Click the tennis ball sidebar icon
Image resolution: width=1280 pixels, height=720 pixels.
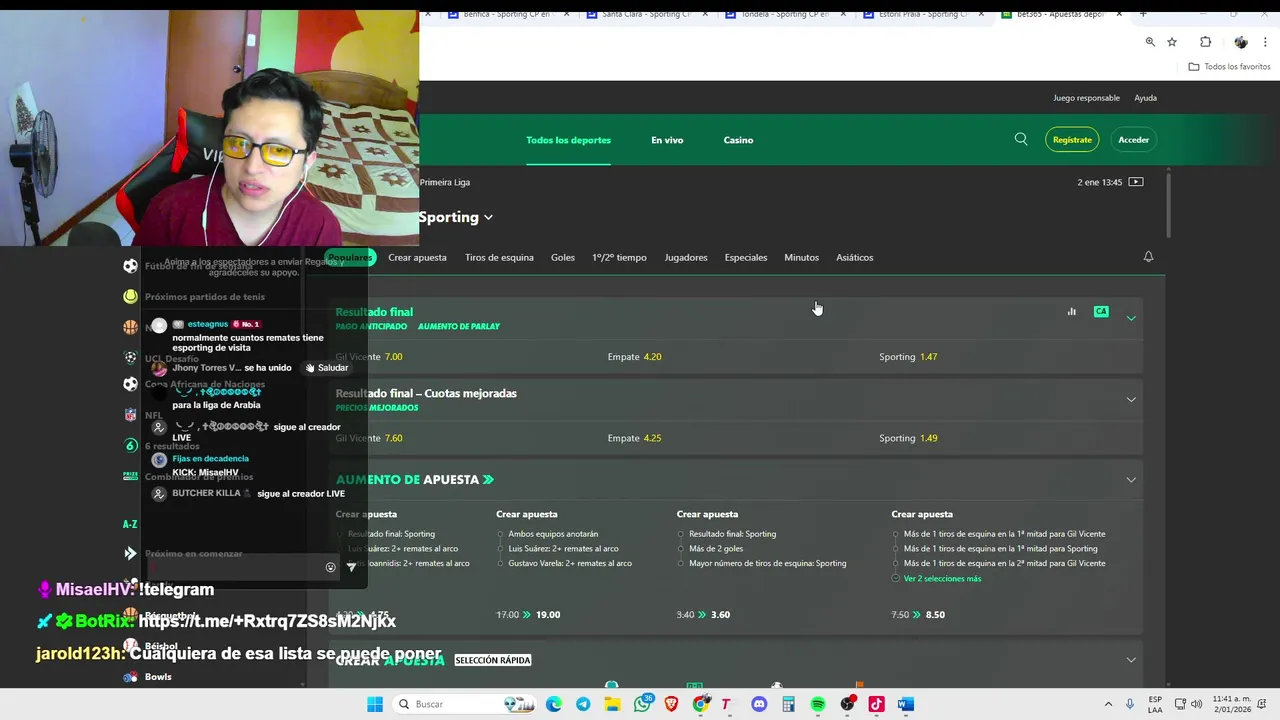tap(130, 296)
